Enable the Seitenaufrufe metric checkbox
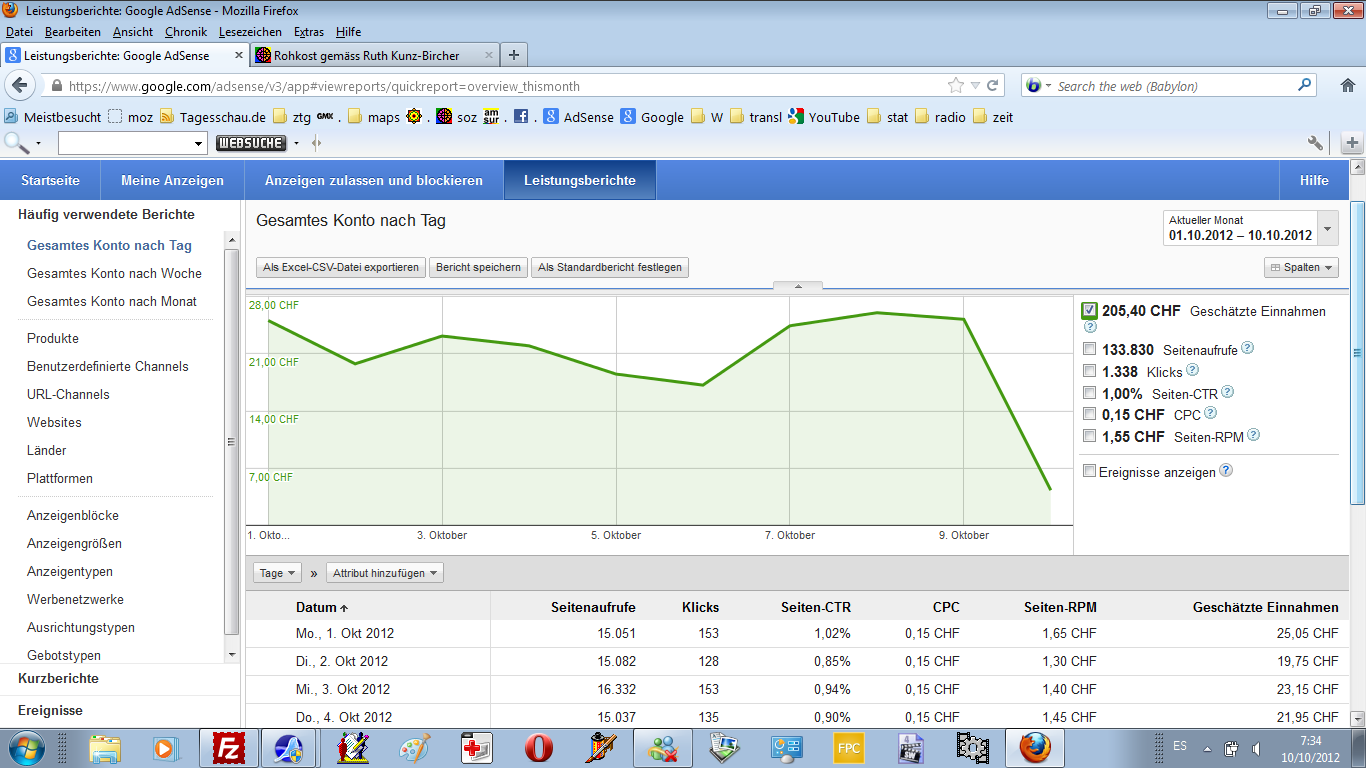 tap(1089, 349)
